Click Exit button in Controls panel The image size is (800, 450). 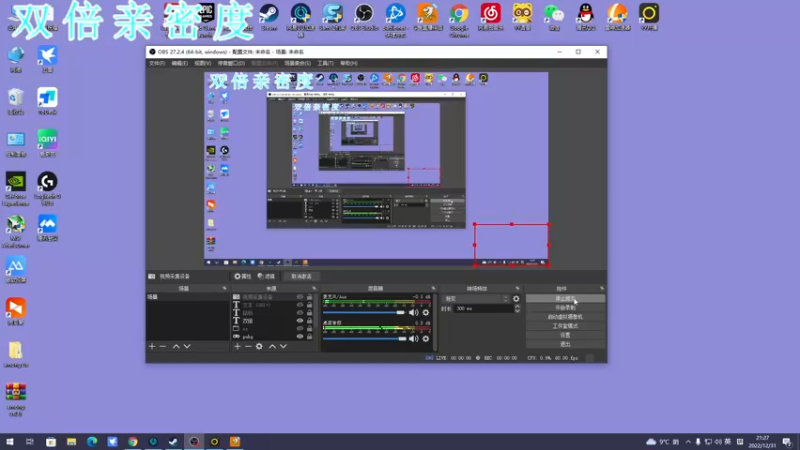(565, 344)
